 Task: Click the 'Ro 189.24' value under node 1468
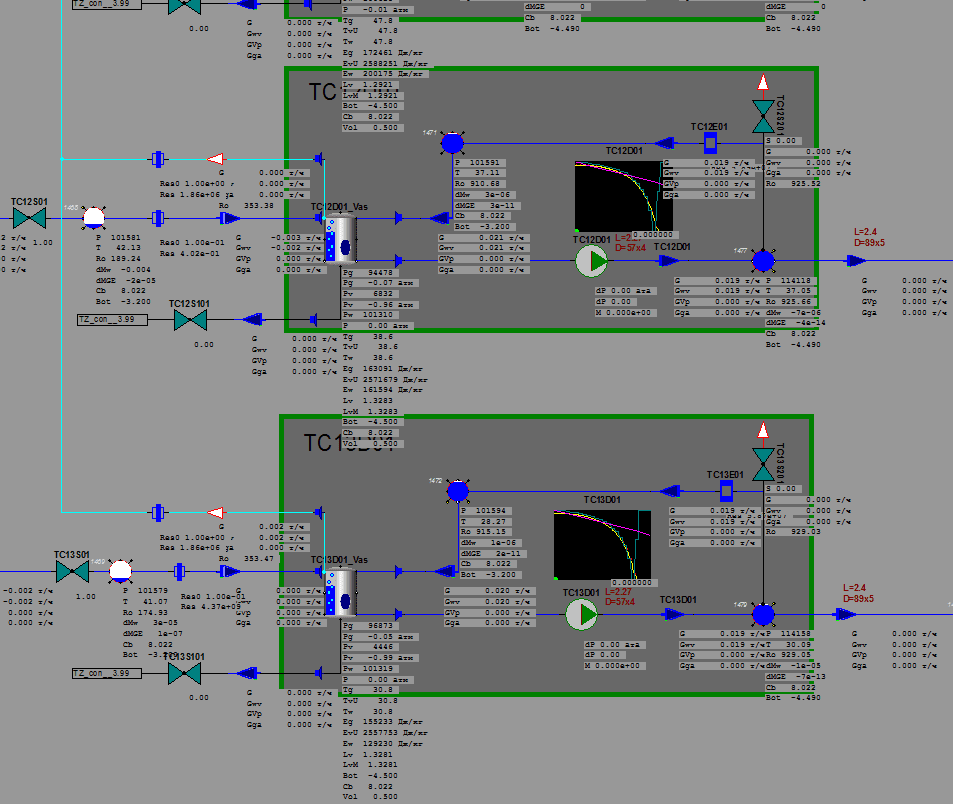tap(119, 258)
